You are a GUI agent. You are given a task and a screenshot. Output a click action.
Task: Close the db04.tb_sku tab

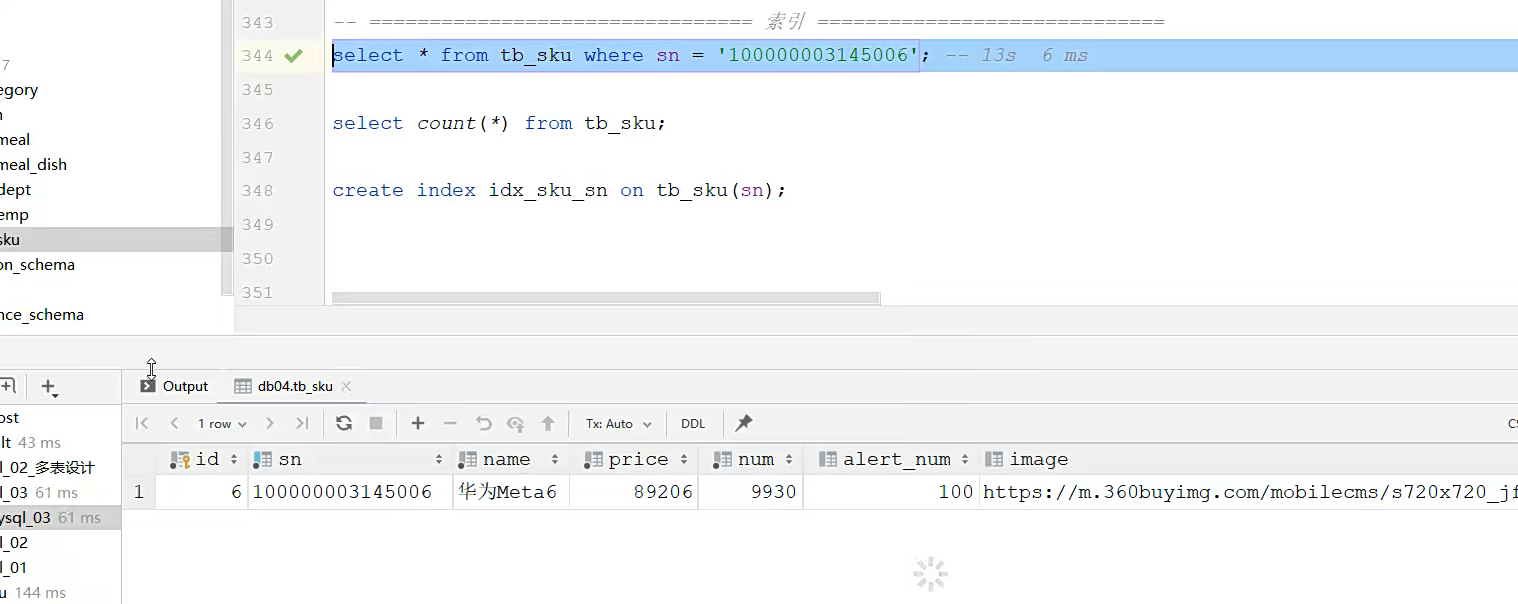click(x=346, y=386)
